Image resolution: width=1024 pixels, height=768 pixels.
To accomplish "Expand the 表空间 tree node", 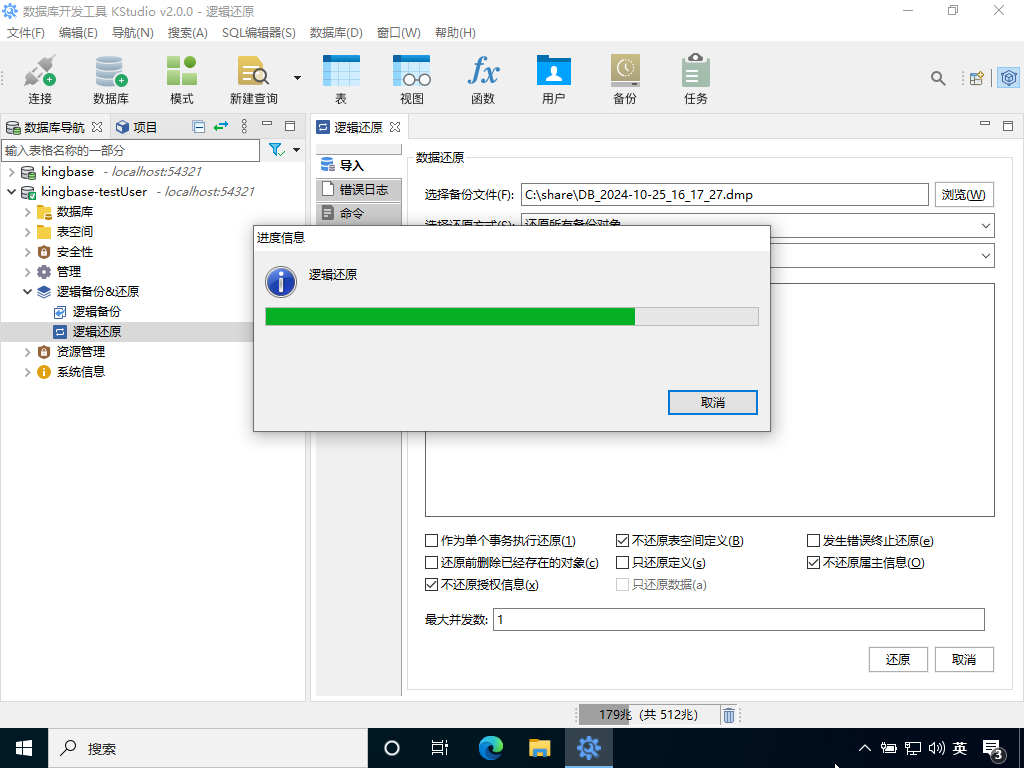I will (28, 232).
